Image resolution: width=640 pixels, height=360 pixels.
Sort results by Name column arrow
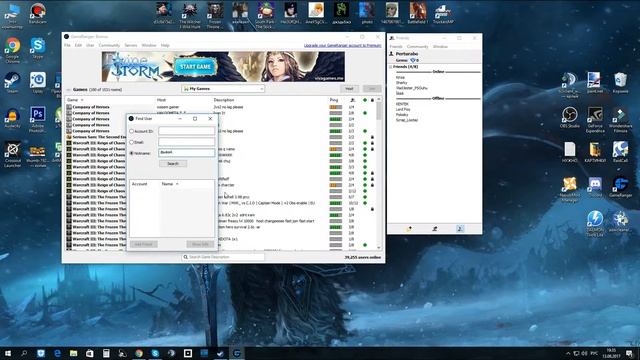pos(177,184)
